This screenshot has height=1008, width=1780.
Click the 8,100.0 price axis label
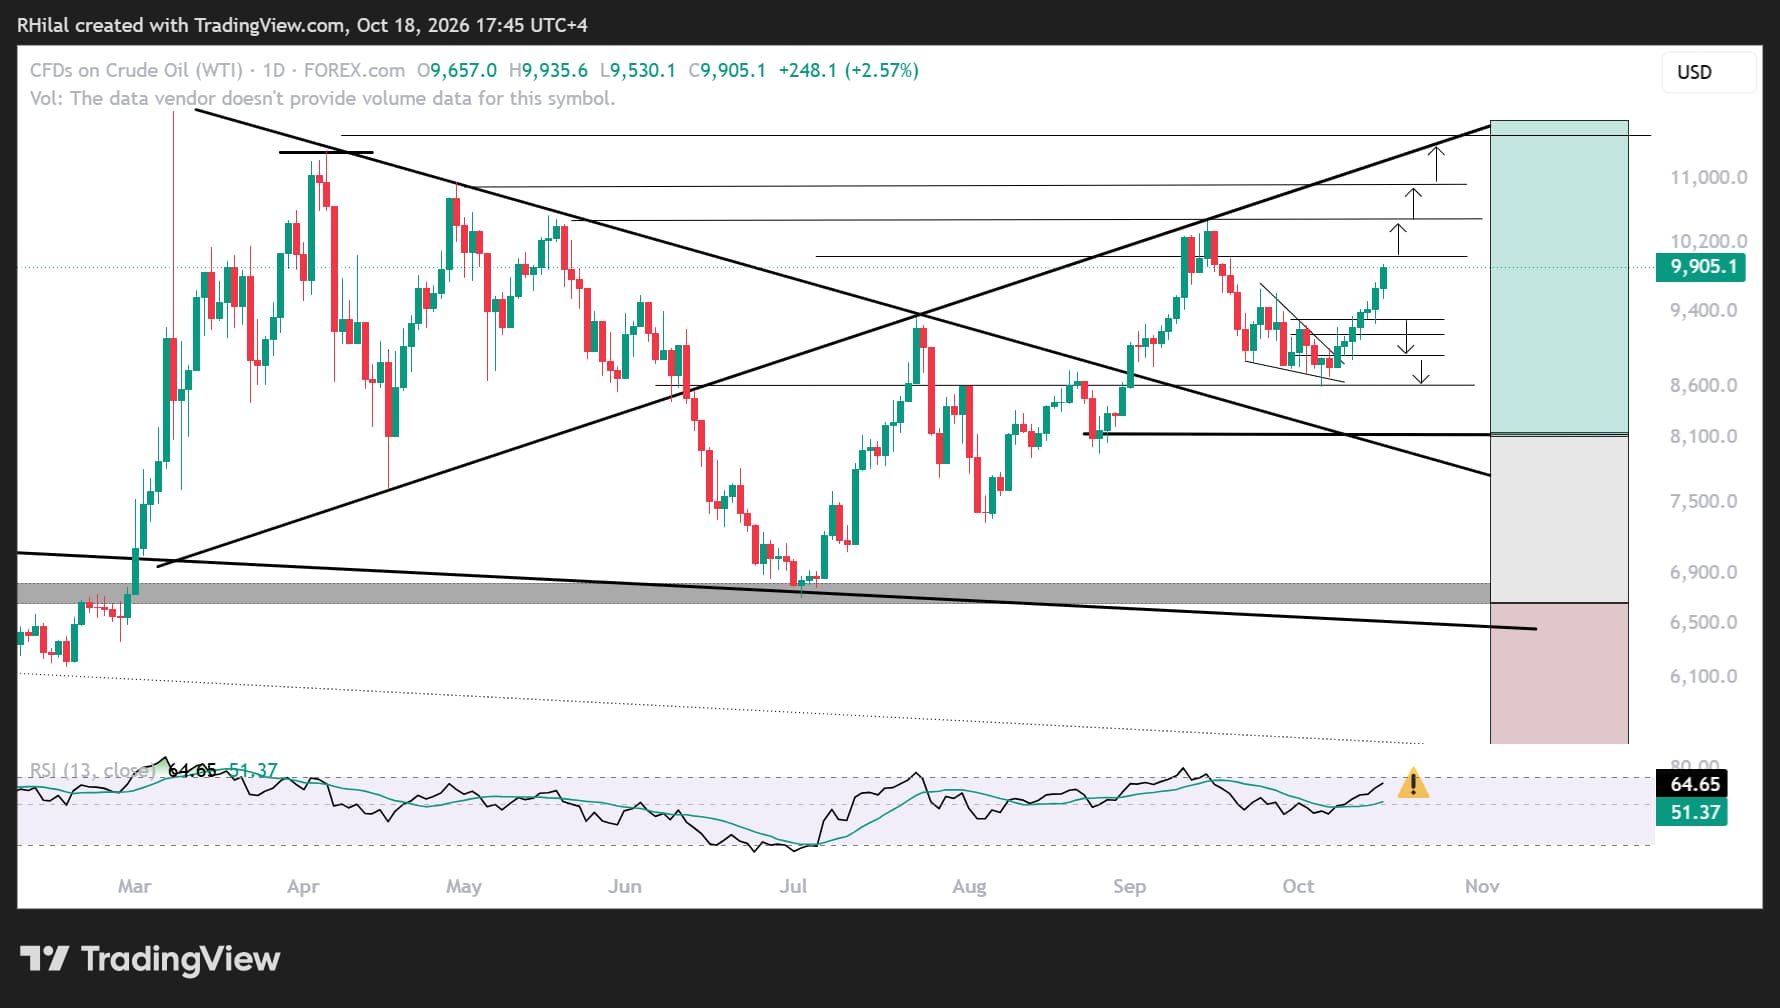tap(1704, 436)
